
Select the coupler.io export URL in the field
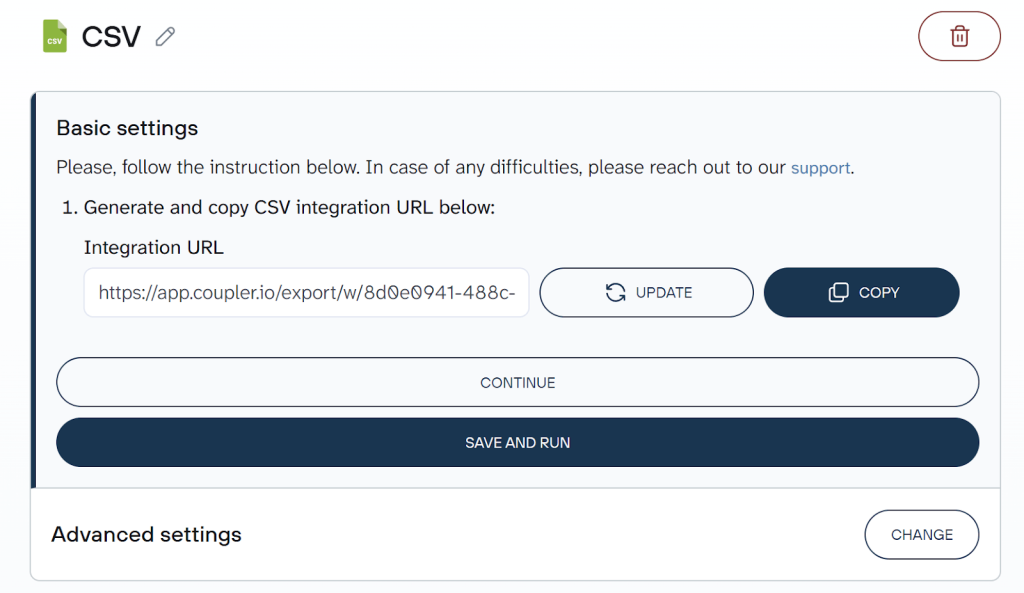(306, 292)
